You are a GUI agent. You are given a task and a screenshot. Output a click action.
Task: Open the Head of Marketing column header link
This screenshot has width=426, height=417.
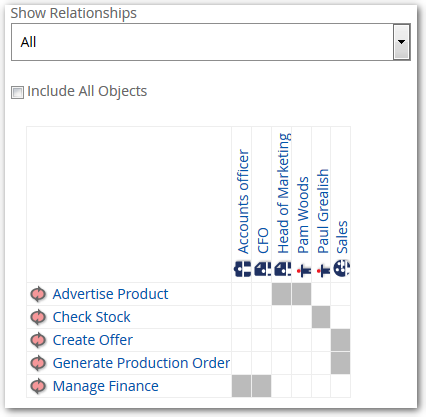click(x=283, y=193)
